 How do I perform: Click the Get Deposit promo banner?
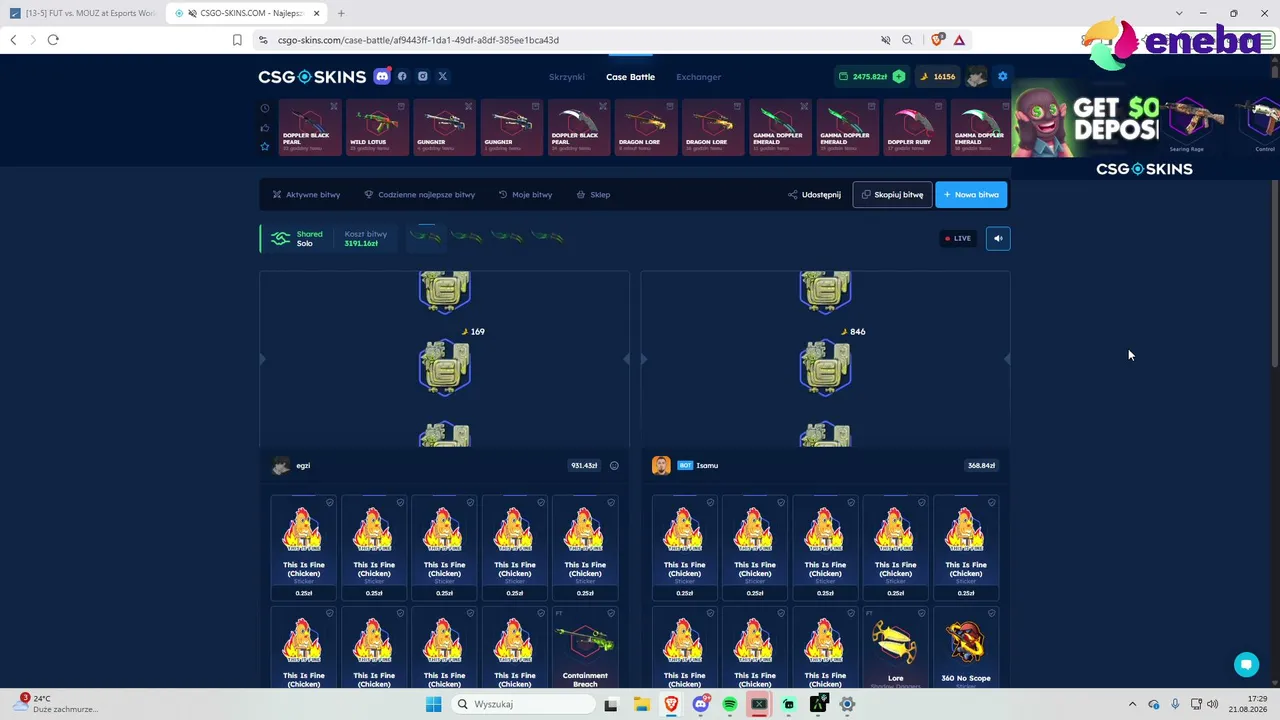1085,120
